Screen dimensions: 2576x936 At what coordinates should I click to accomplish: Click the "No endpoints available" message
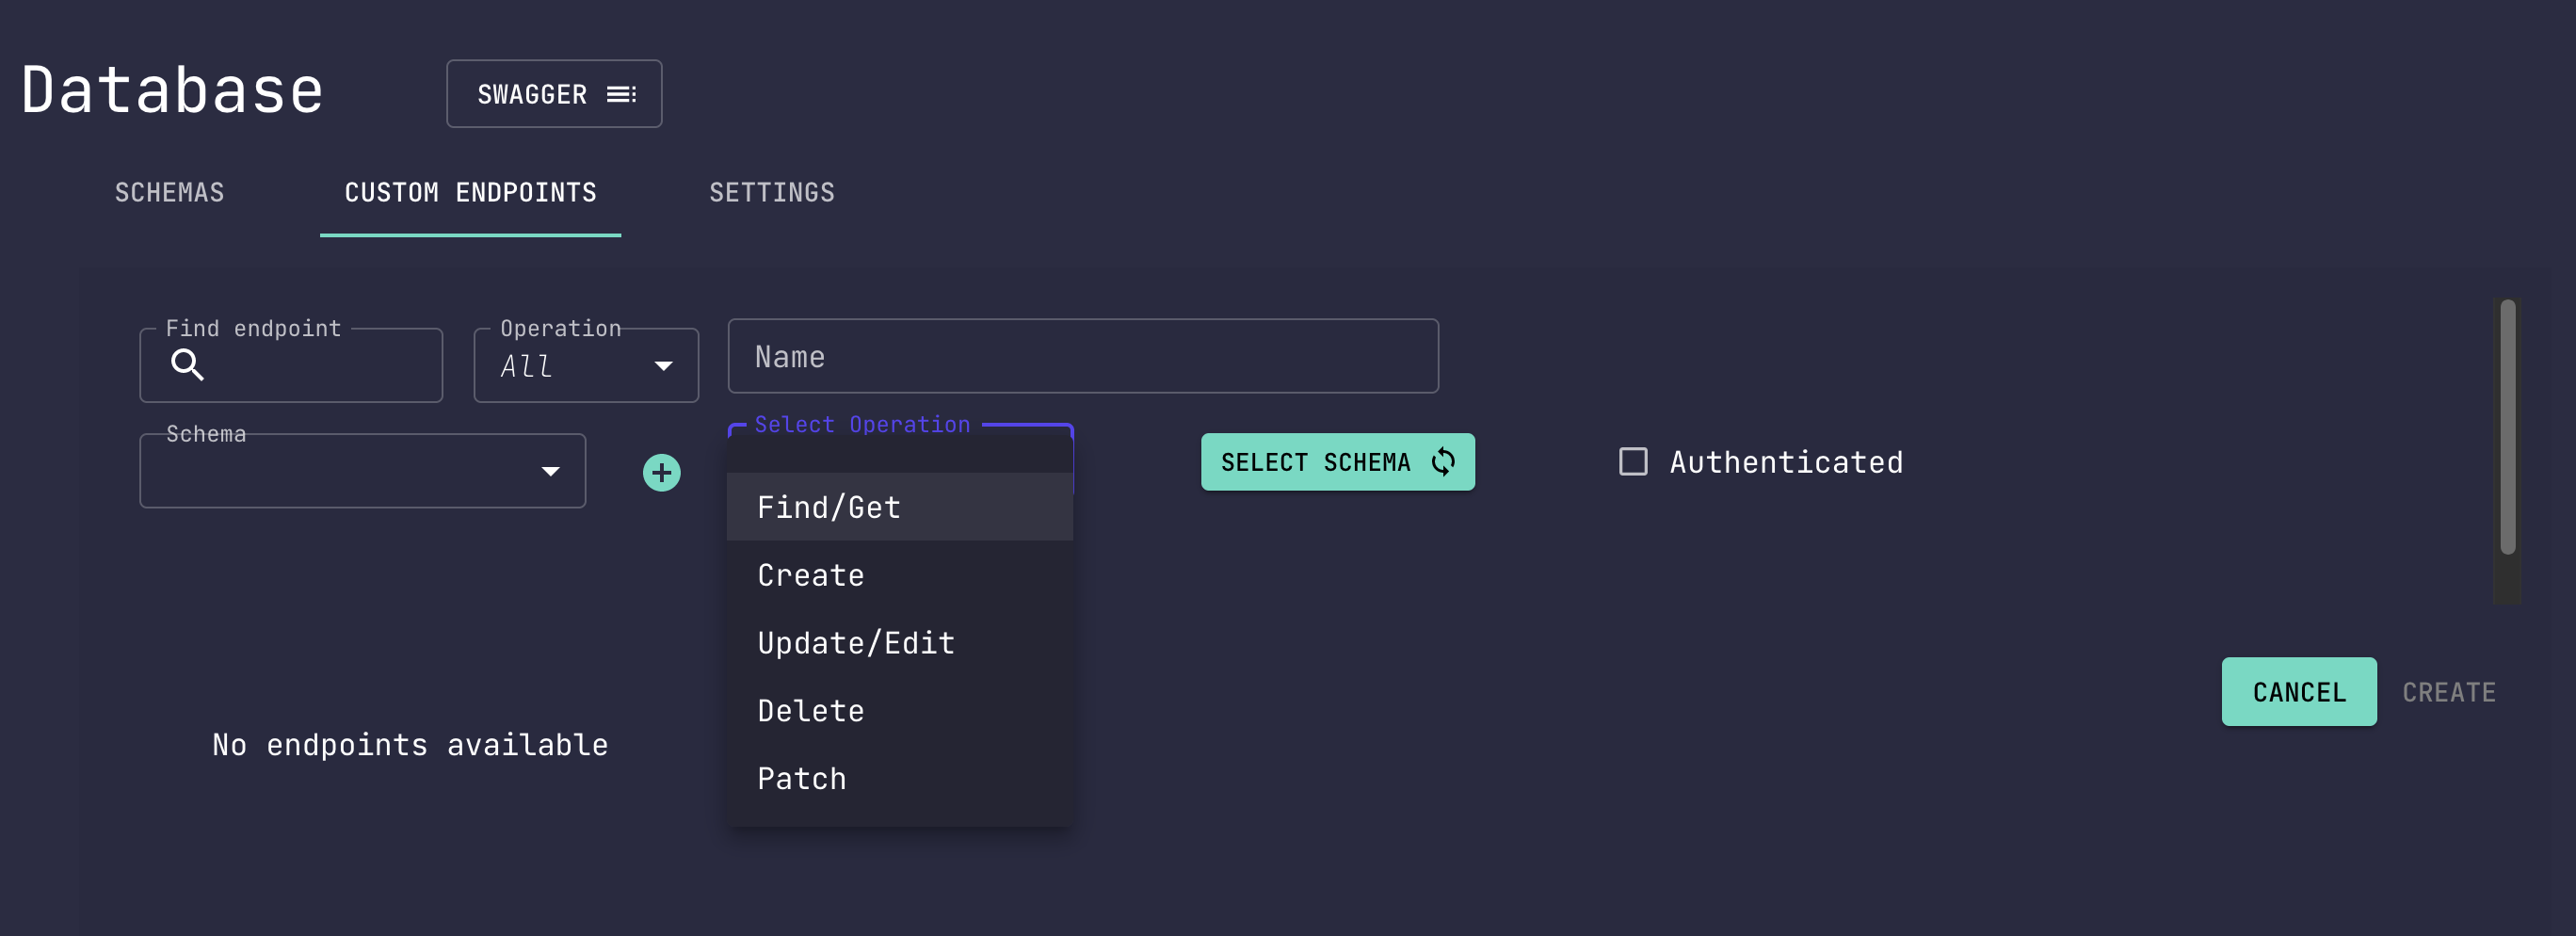coord(410,745)
